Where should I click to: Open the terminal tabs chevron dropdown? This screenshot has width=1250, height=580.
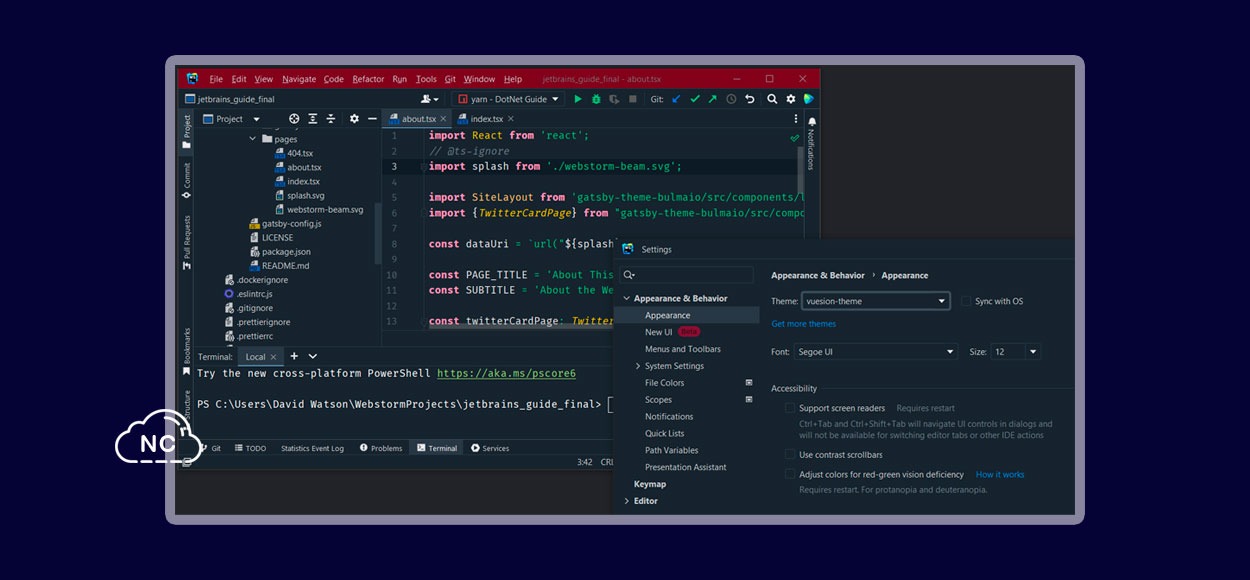pos(313,356)
